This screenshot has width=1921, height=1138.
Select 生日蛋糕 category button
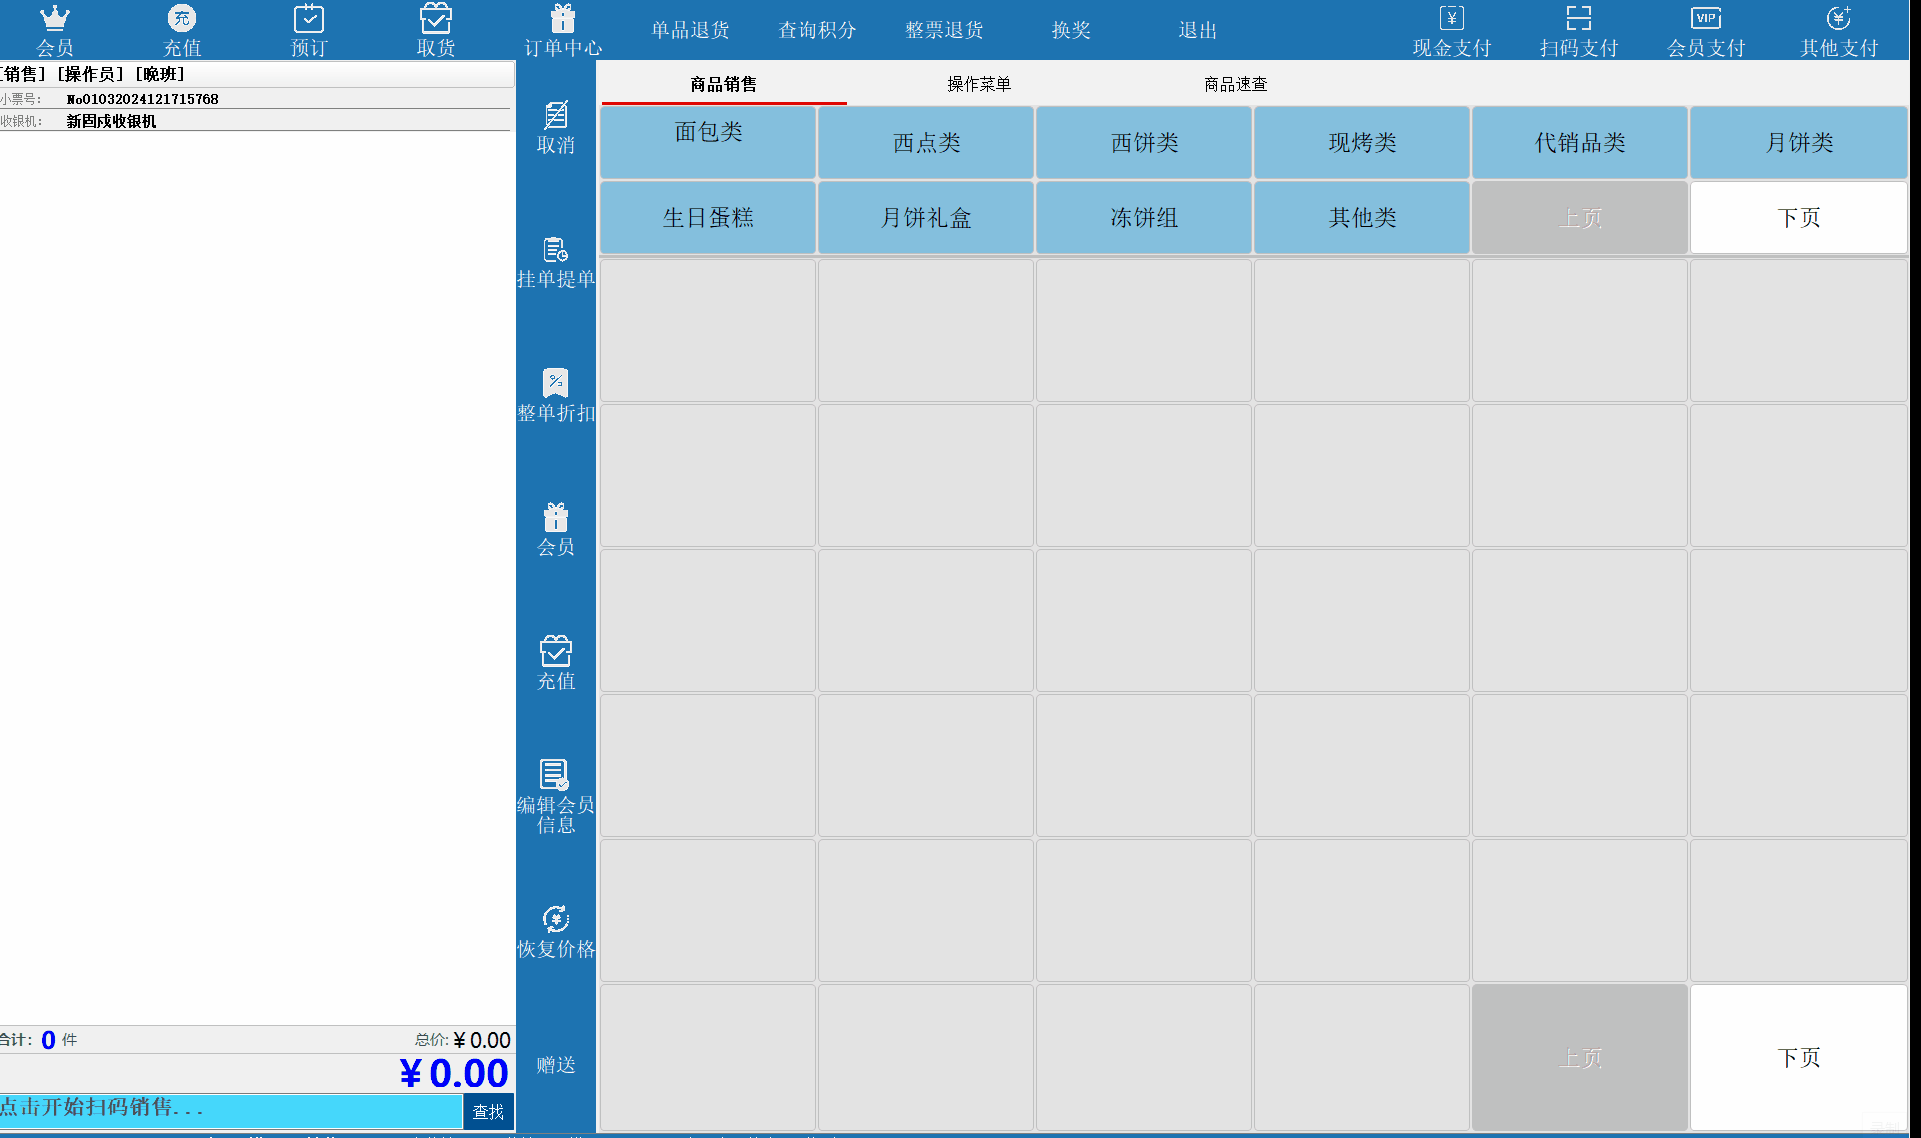(708, 217)
